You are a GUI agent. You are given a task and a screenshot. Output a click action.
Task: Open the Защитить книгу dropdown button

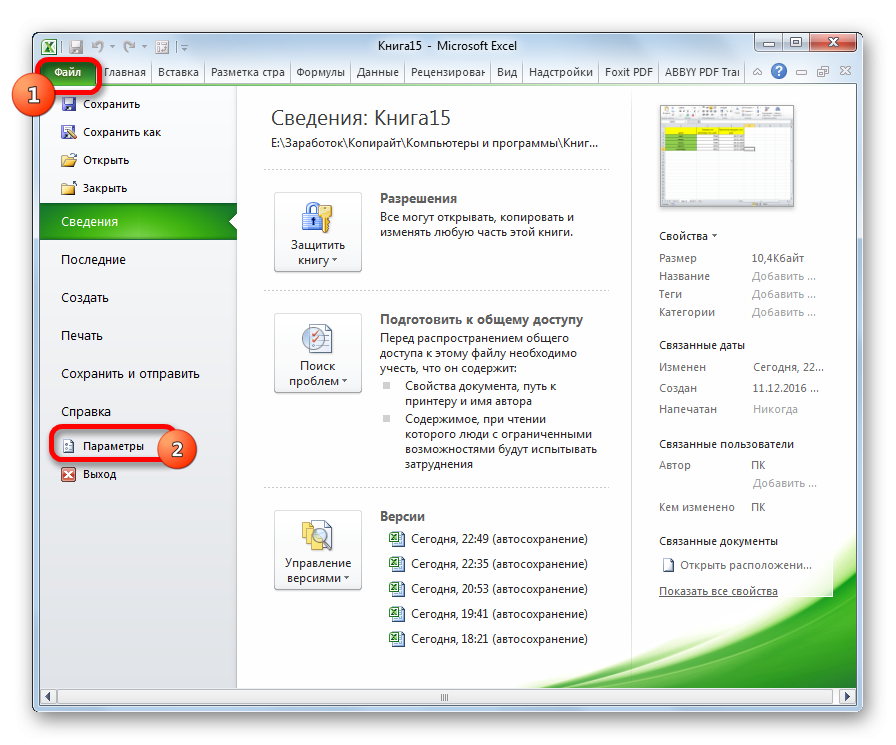[x=318, y=232]
